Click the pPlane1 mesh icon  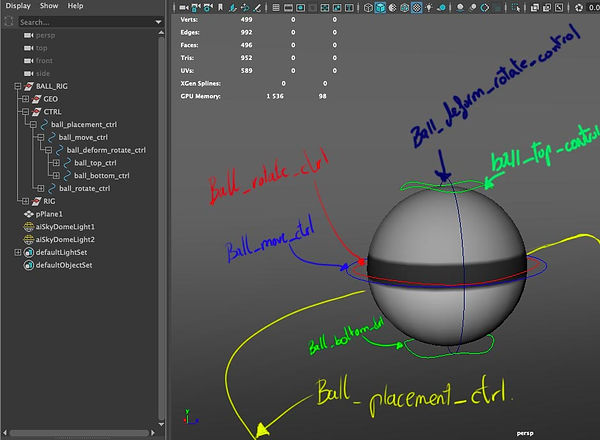coord(29,214)
